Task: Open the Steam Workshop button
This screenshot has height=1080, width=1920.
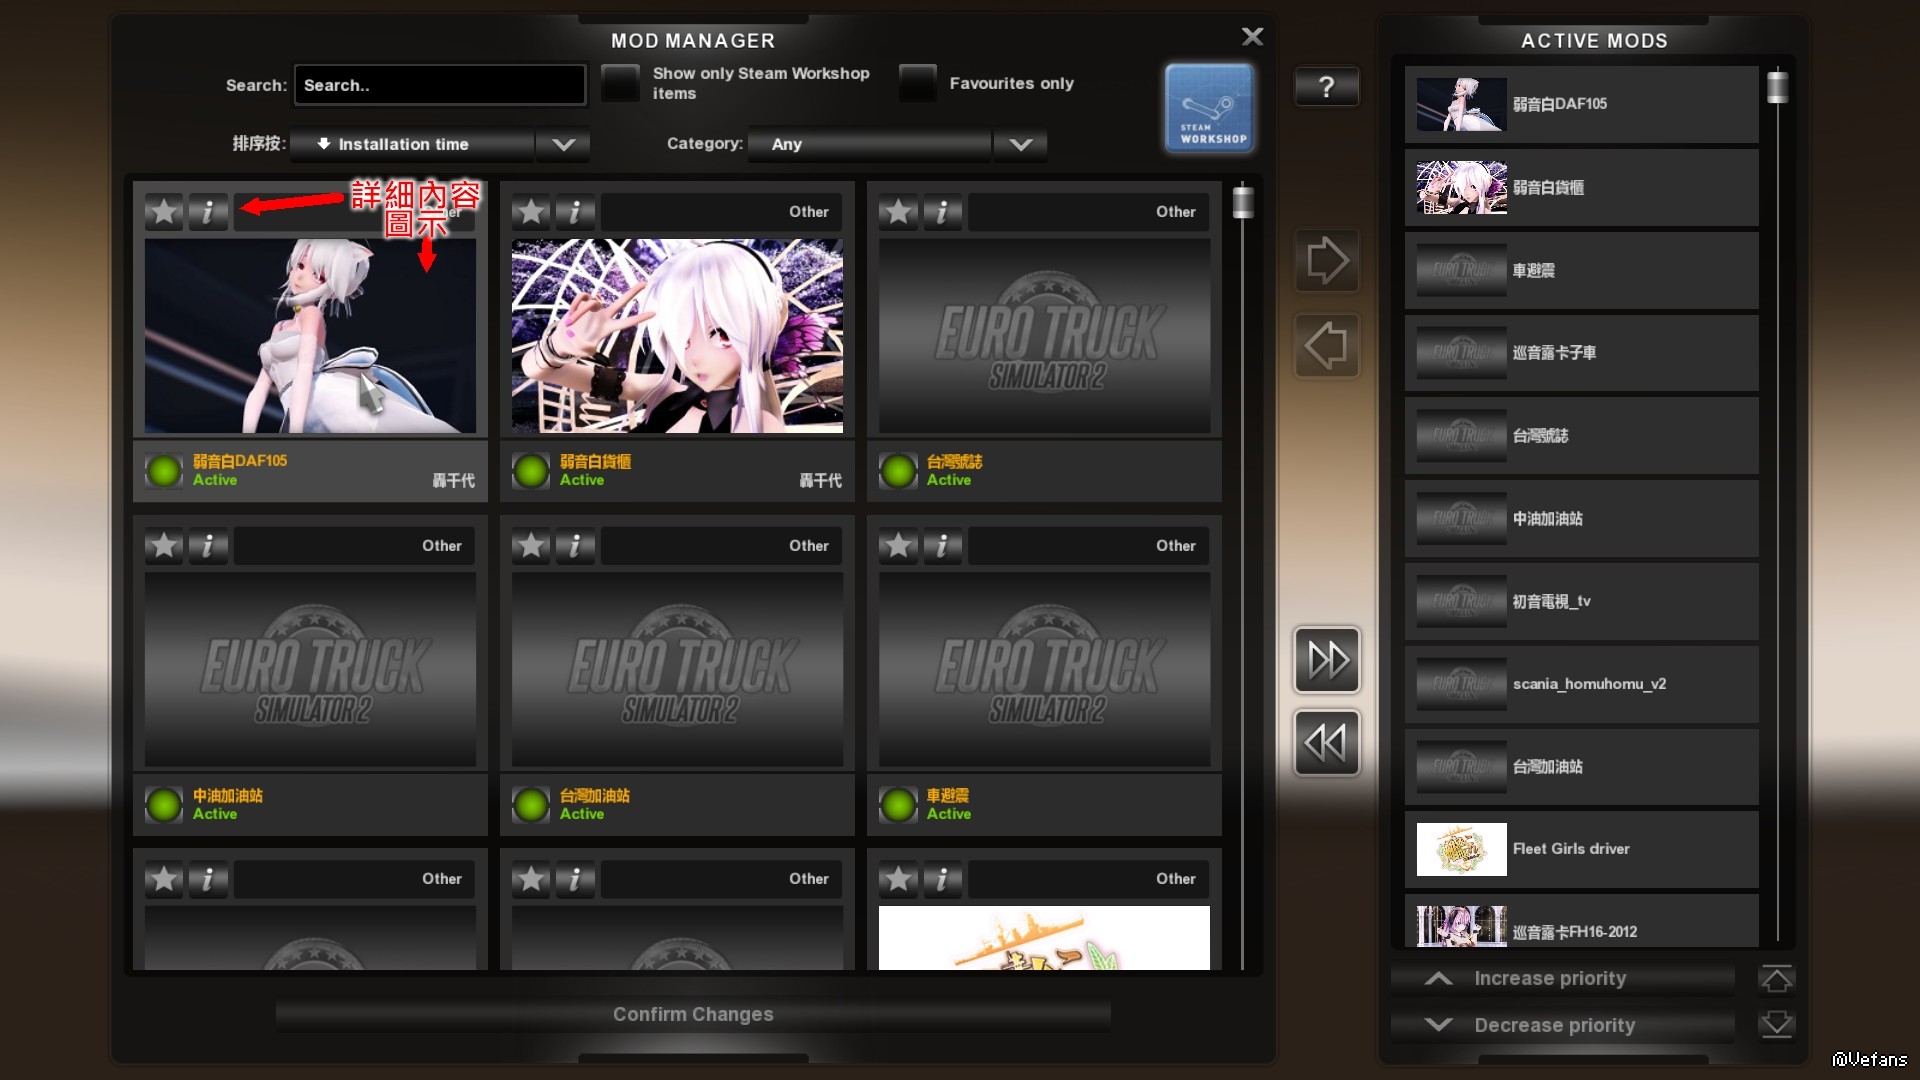Action: (1209, 108)
